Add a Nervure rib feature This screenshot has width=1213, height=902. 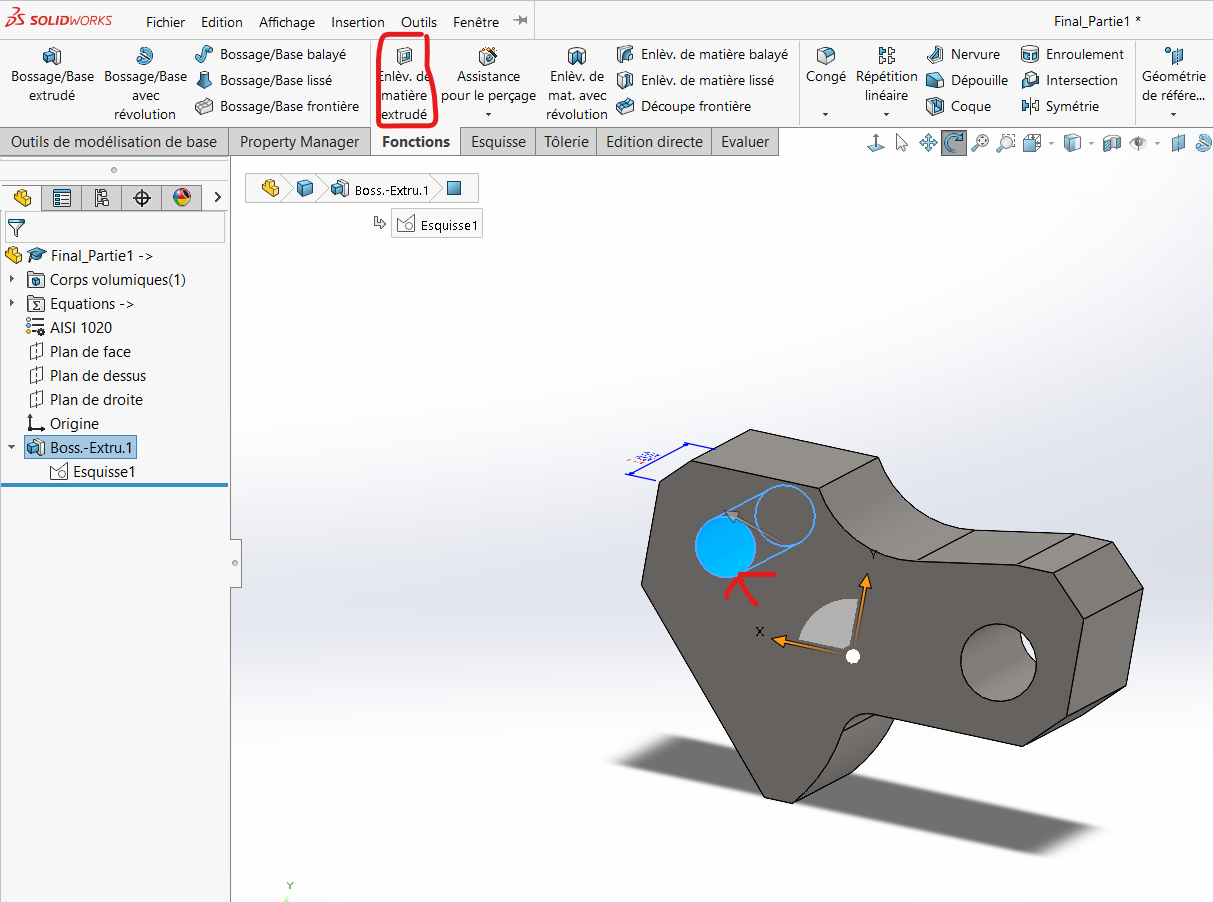963,54
